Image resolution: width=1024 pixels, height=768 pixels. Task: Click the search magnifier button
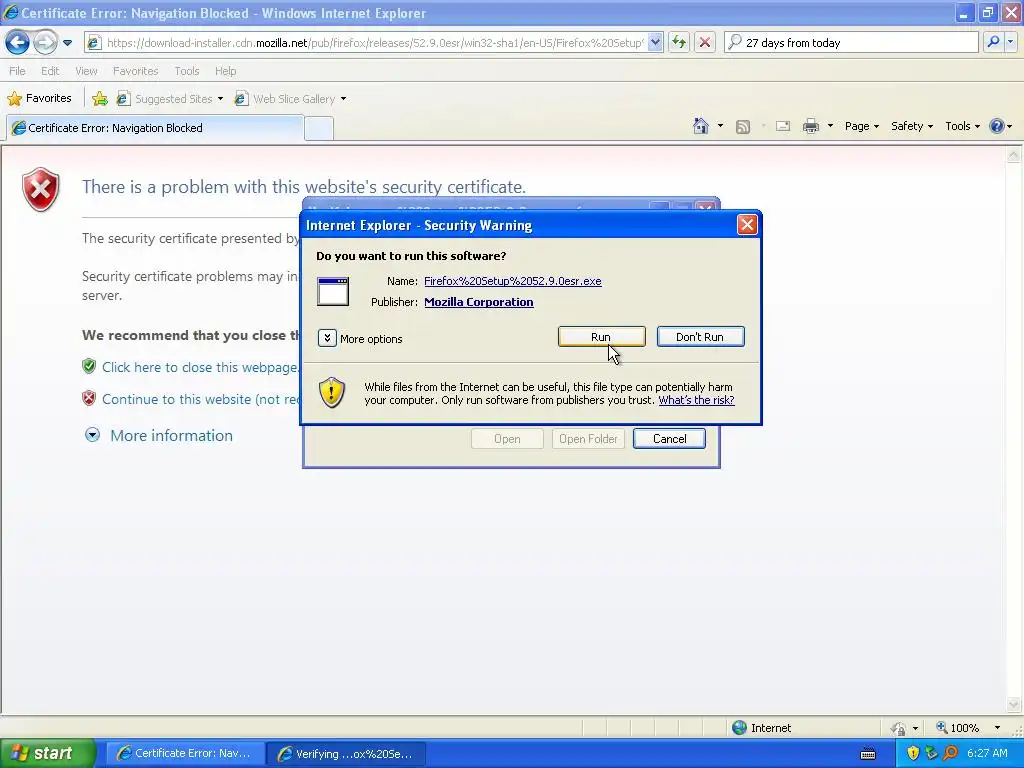coord(993,43)
